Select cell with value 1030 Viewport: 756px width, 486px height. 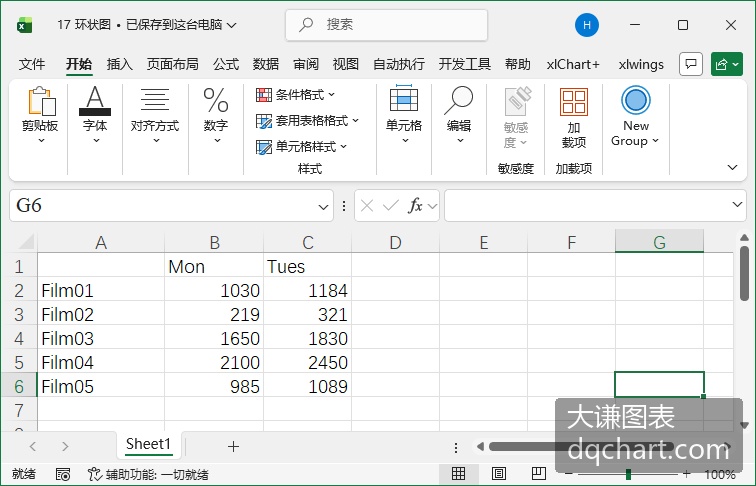coord(214,290)
